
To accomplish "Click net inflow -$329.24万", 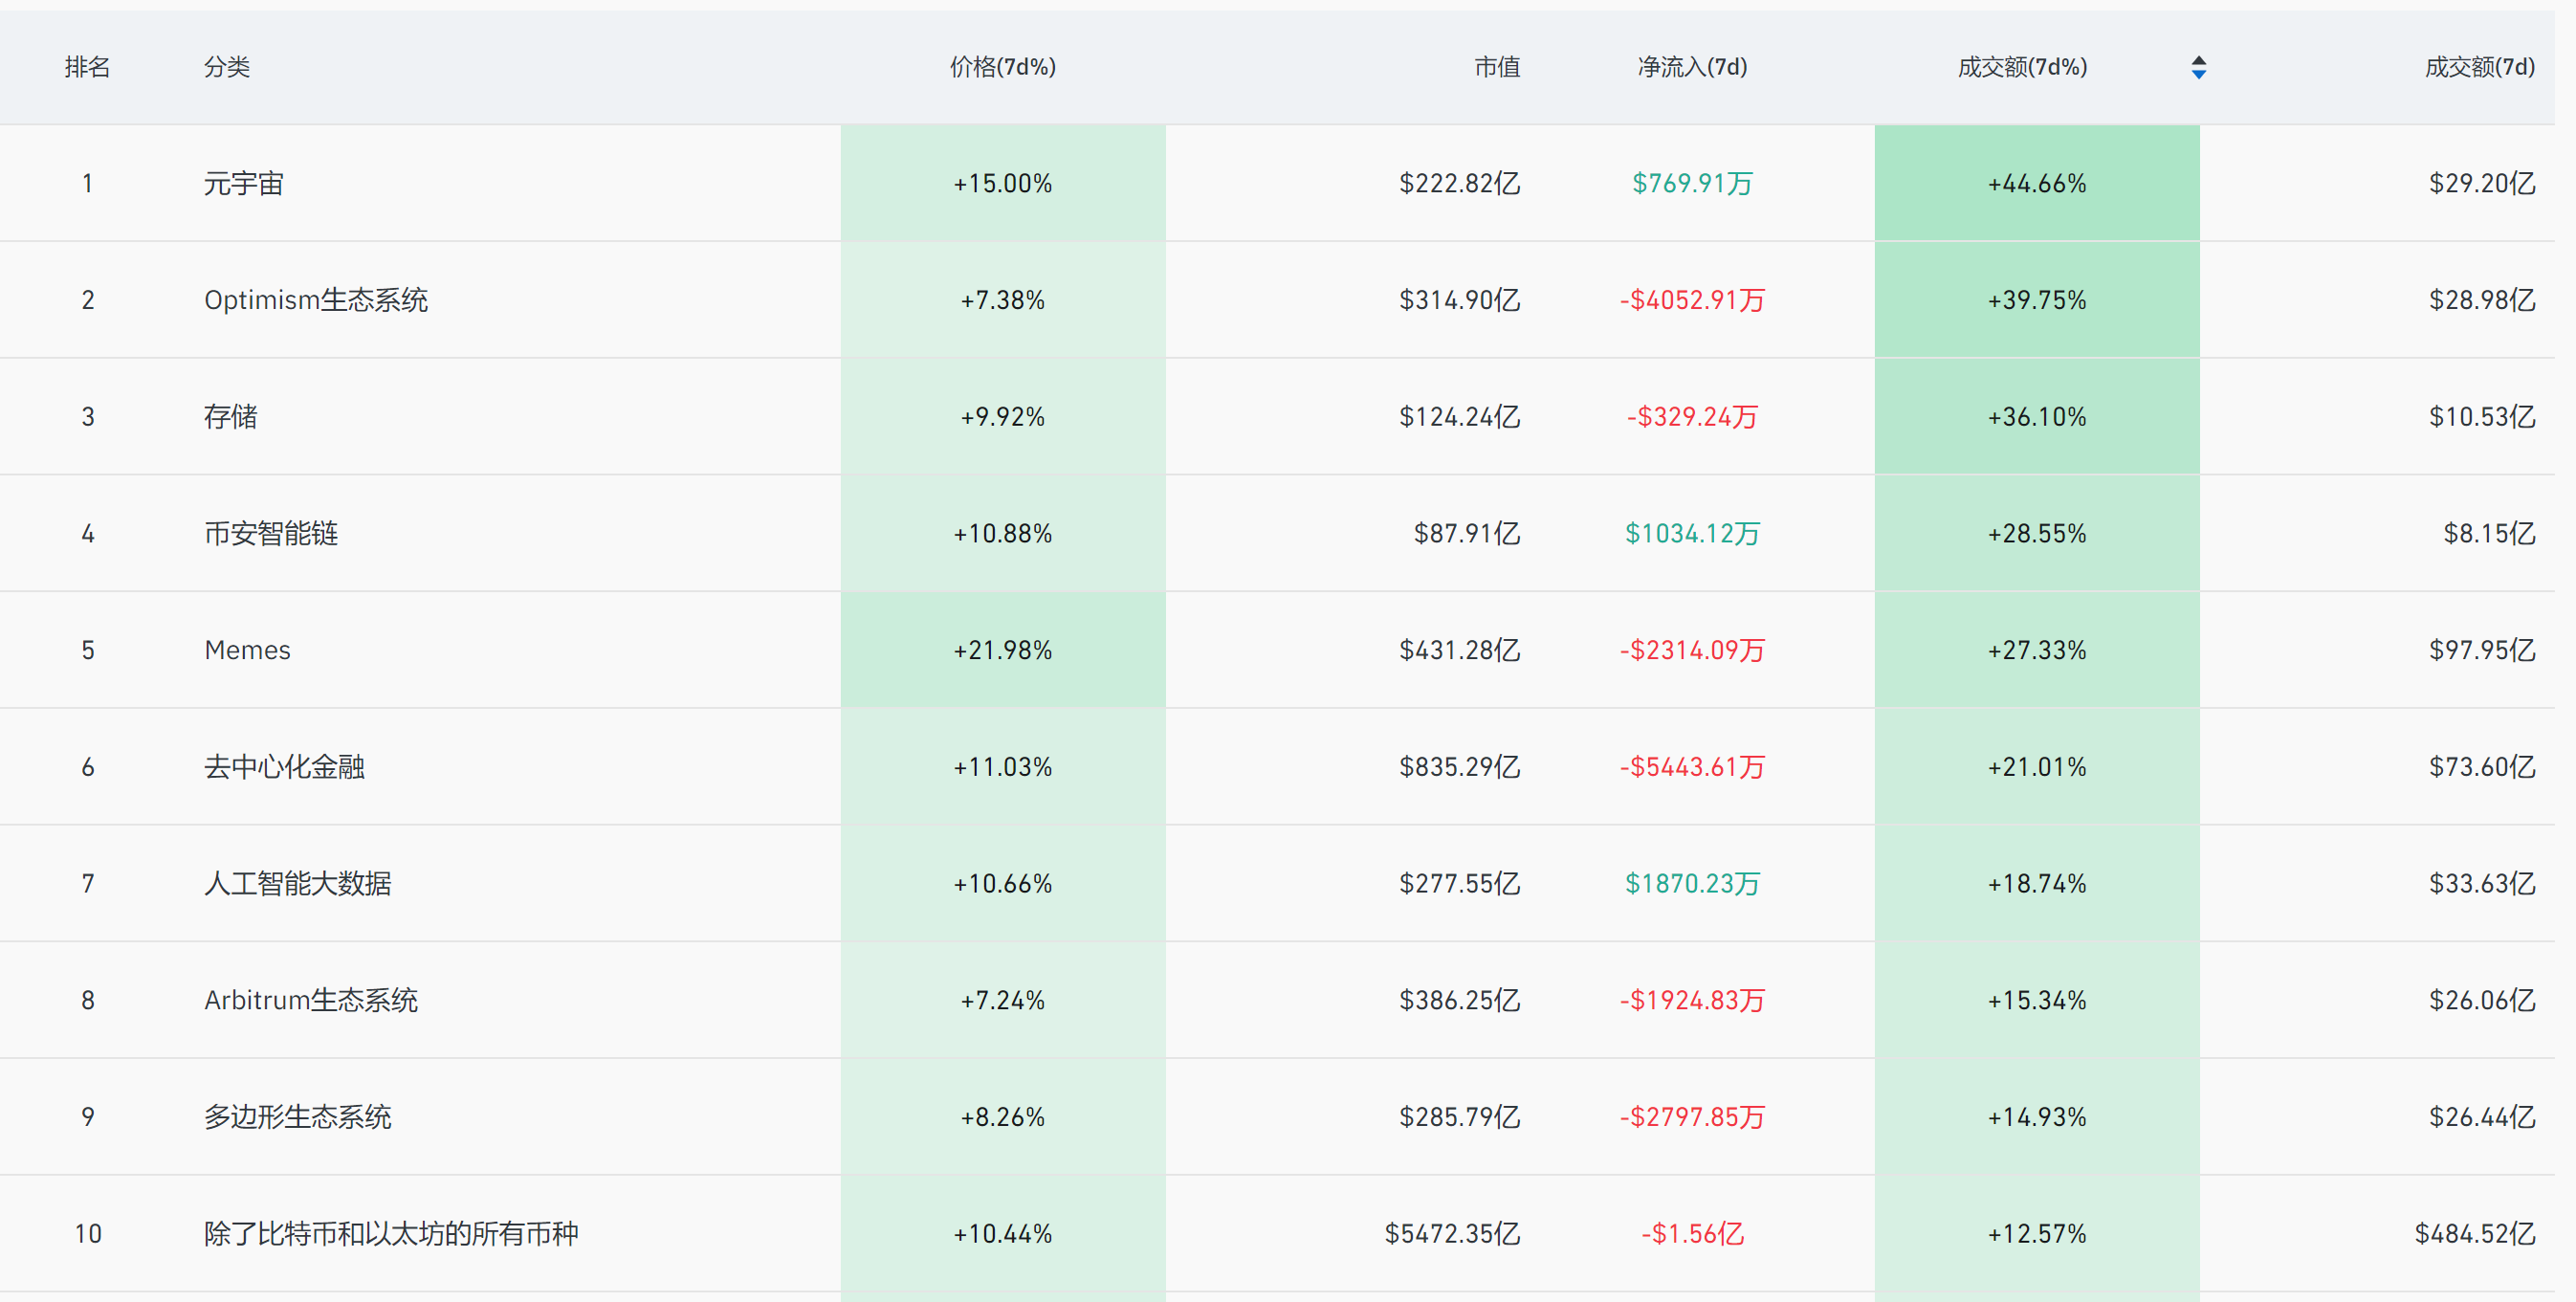I will click(x=1692, y=417).
